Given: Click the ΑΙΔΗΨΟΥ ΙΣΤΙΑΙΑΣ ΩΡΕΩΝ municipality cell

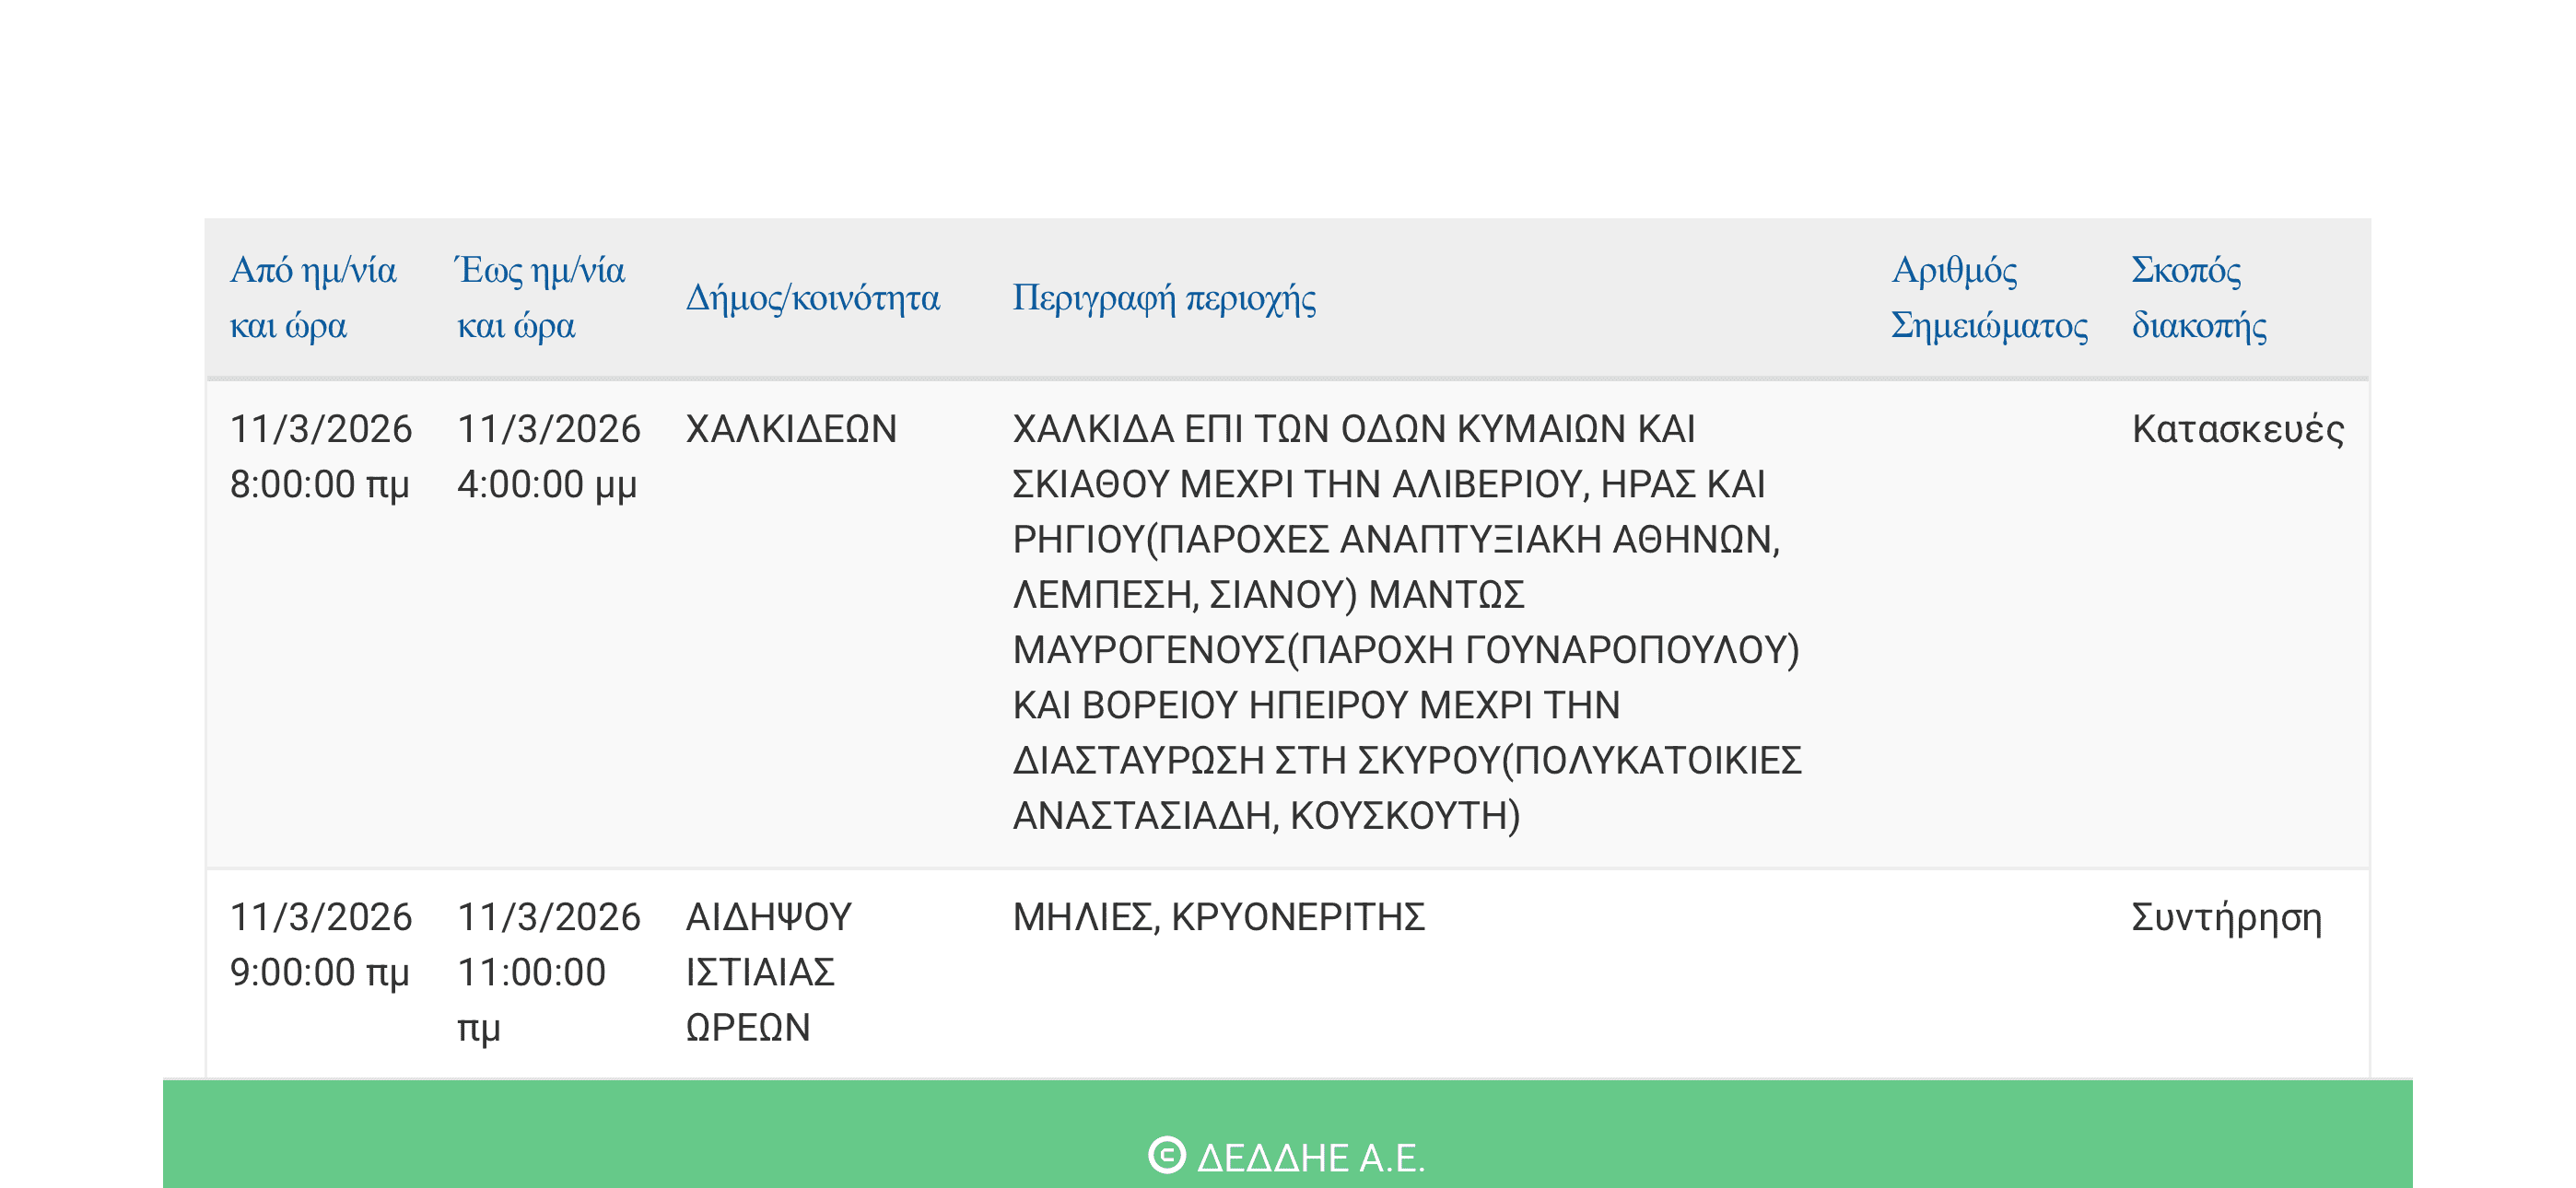Looking at the screenshot, I should click(x=768, y=972).
